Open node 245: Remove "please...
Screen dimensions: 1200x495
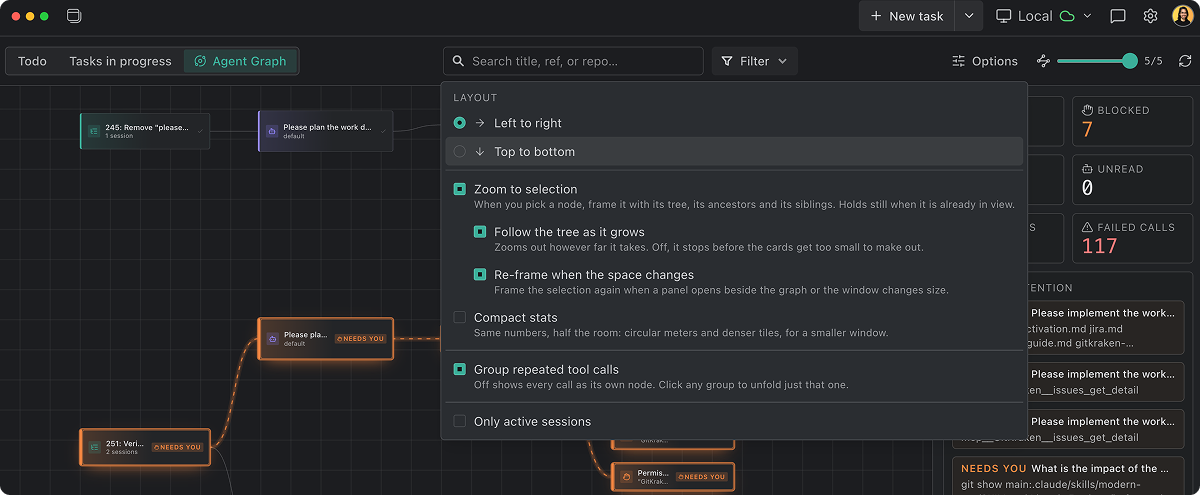tap(145, 131)
